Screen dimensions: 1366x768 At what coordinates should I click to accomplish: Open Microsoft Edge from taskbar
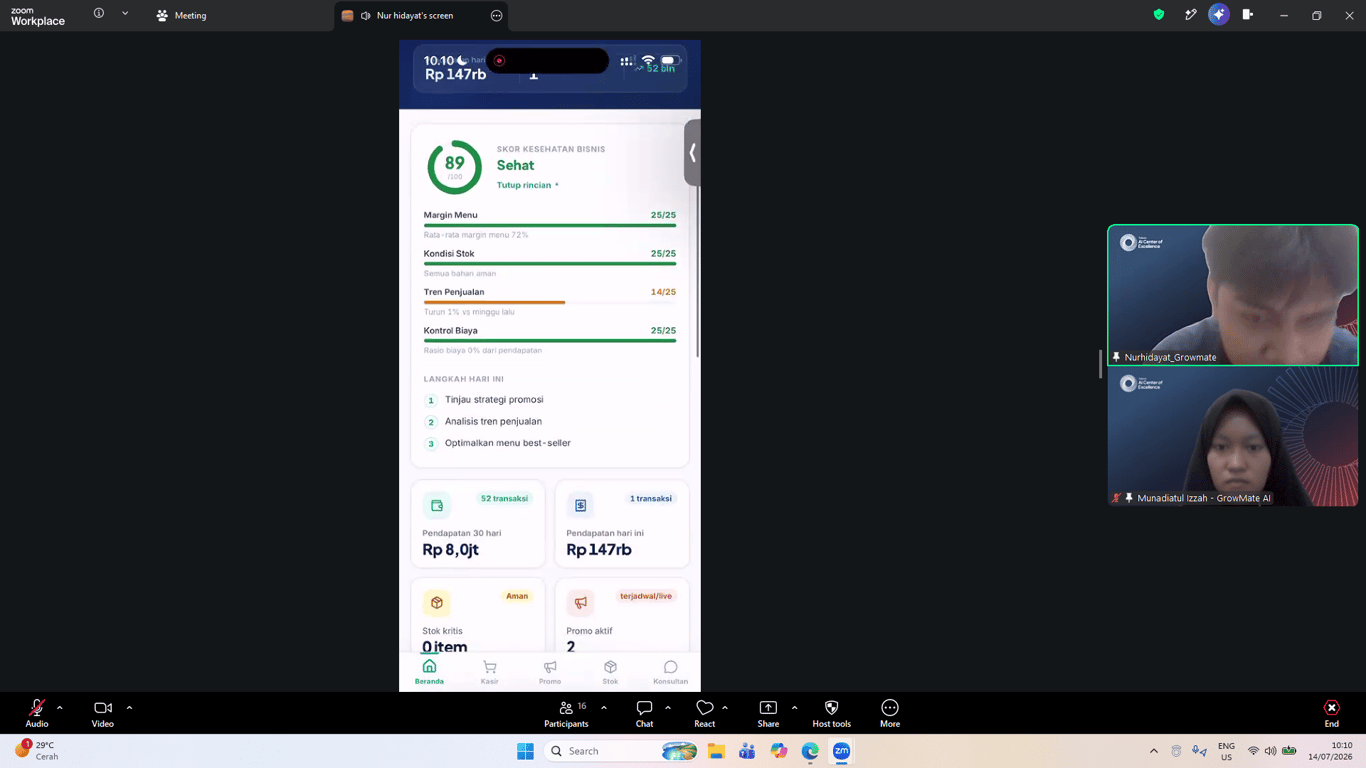(810, 751)
